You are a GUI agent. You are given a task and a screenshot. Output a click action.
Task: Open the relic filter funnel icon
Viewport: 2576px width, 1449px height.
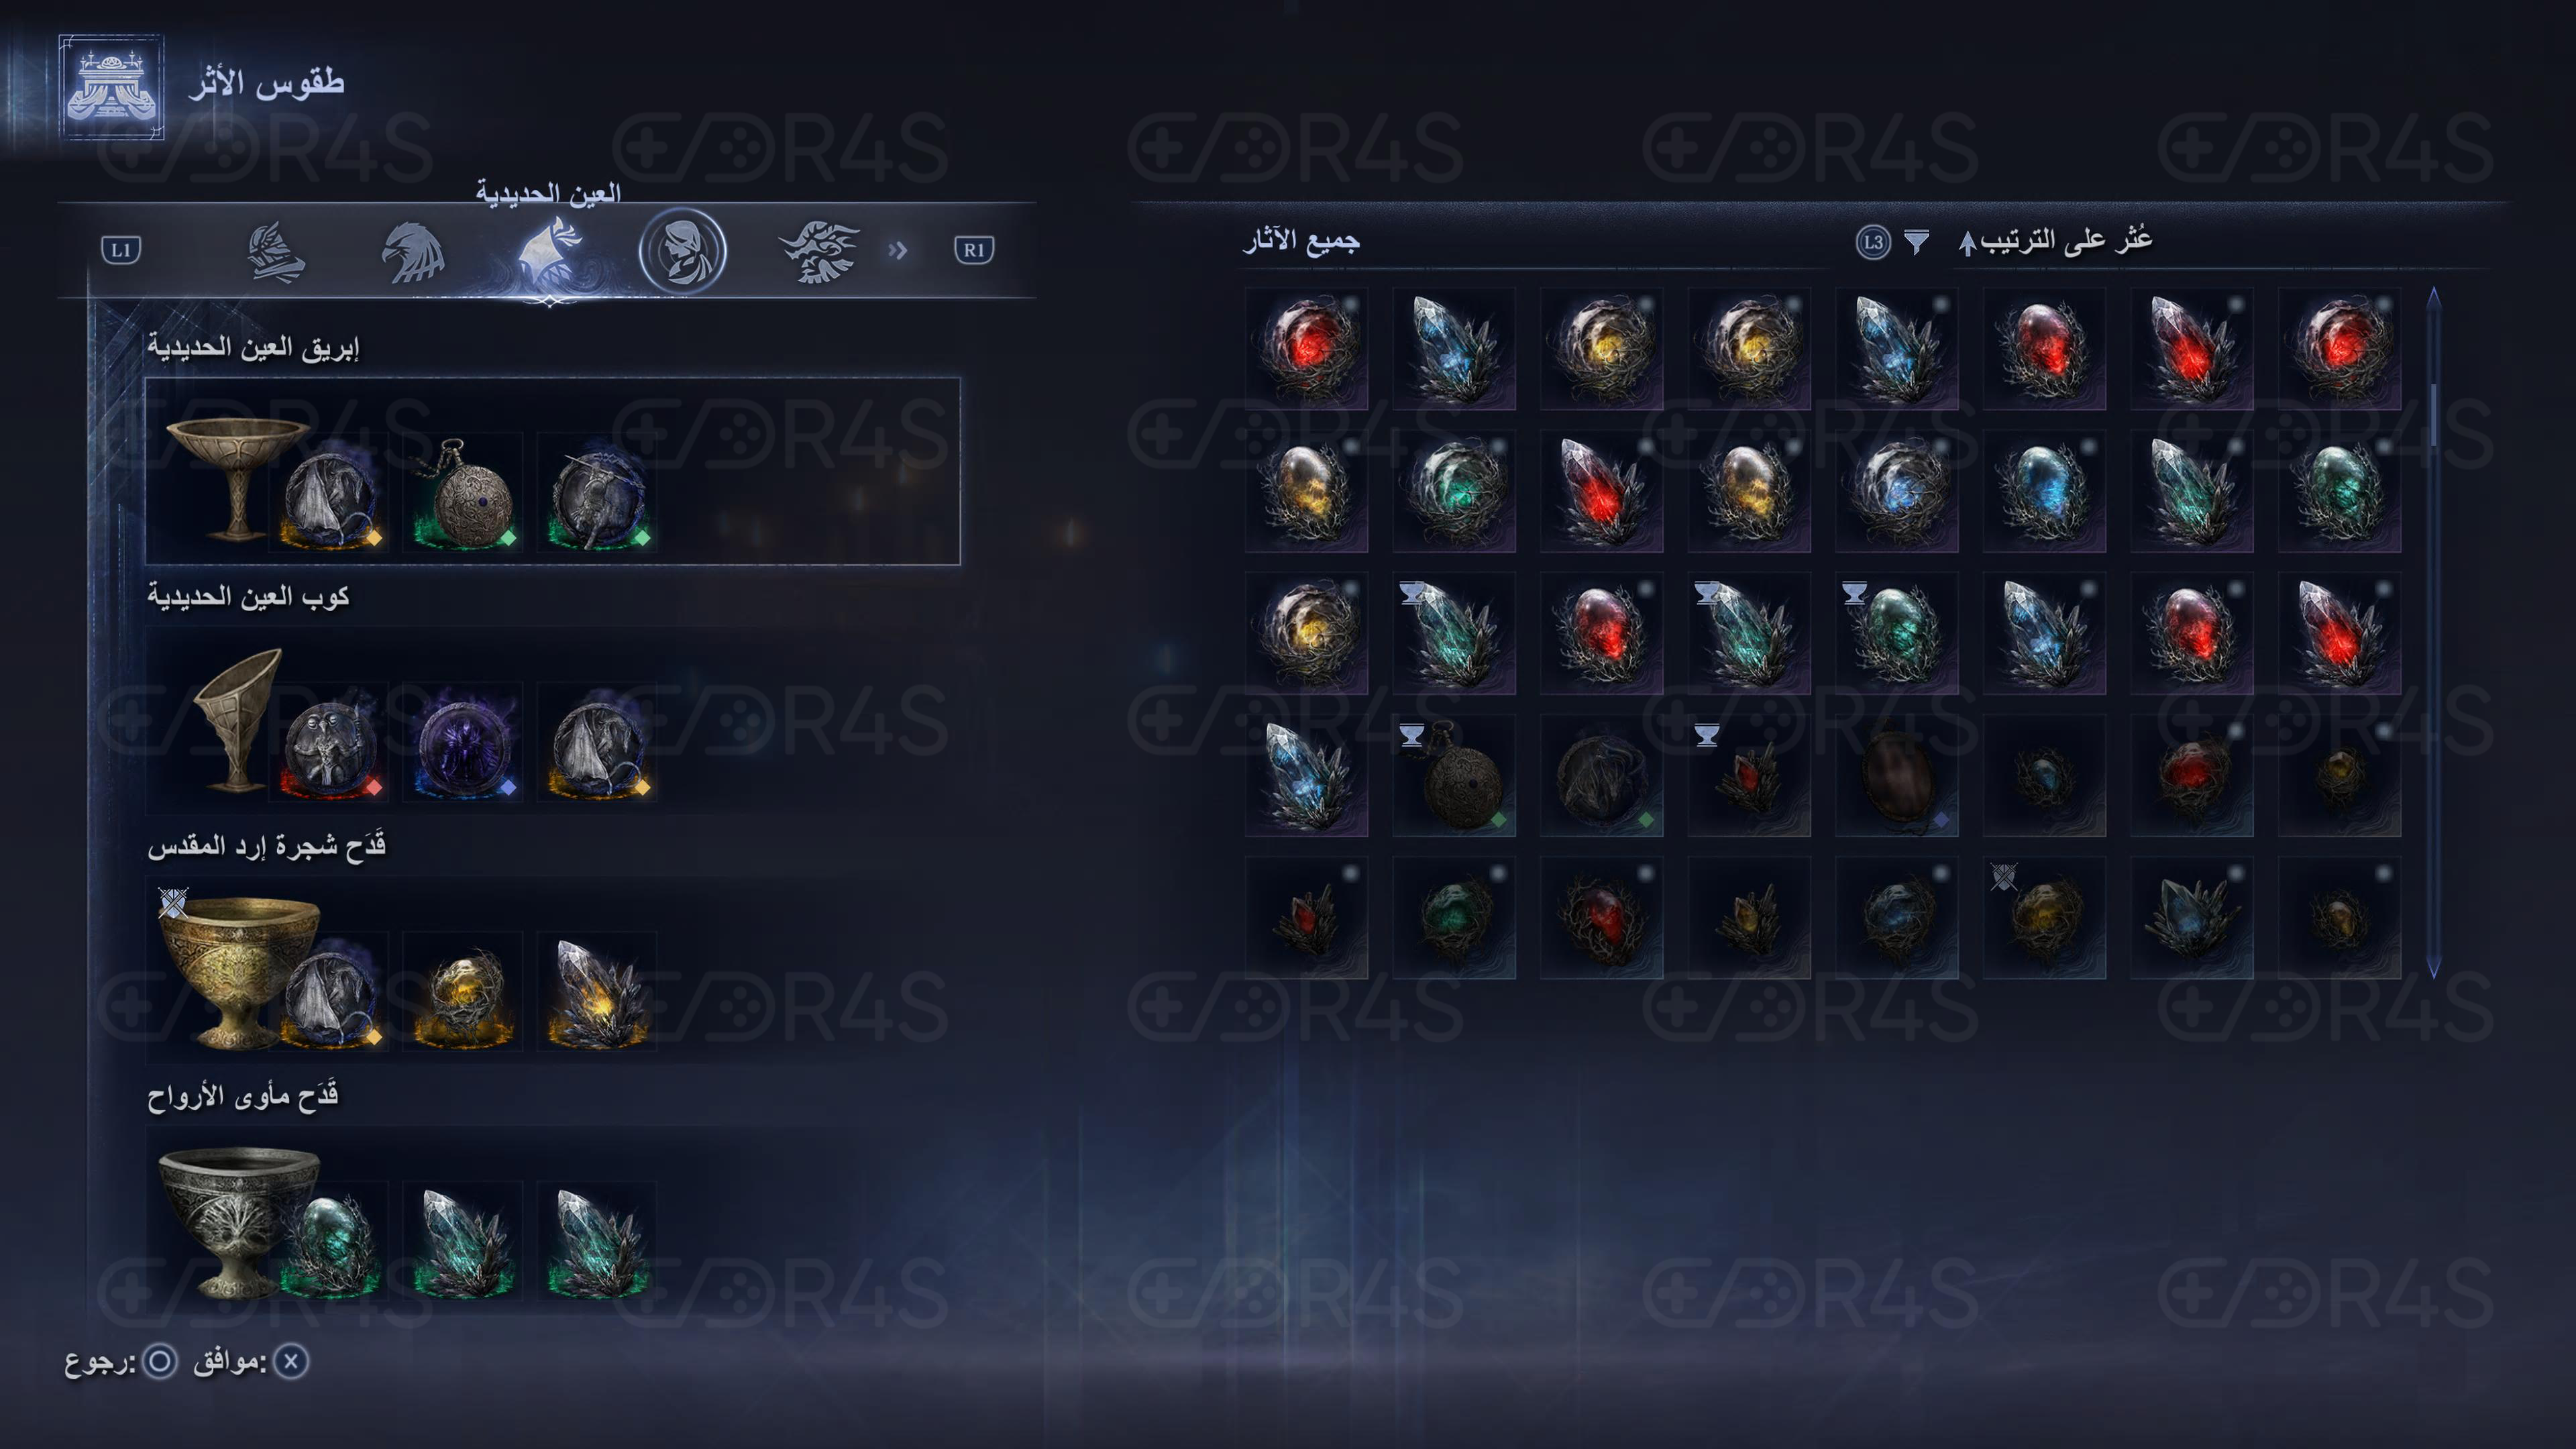pyautogui.click(x=1916, y=242)
